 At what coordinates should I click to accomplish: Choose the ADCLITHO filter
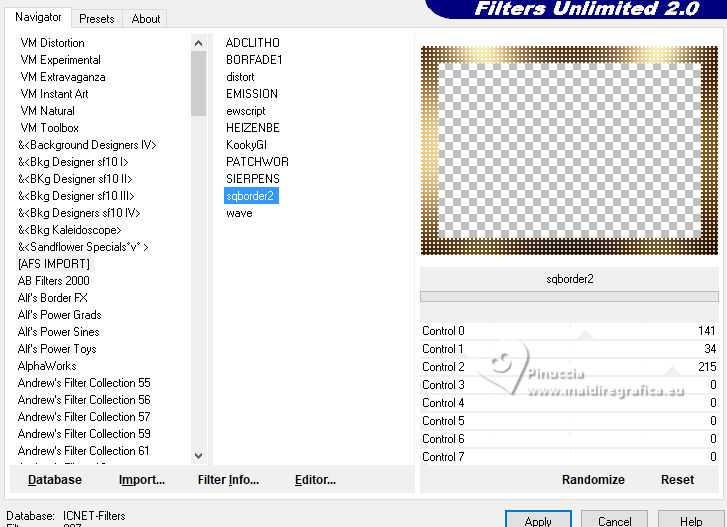[x=253, y=43]
